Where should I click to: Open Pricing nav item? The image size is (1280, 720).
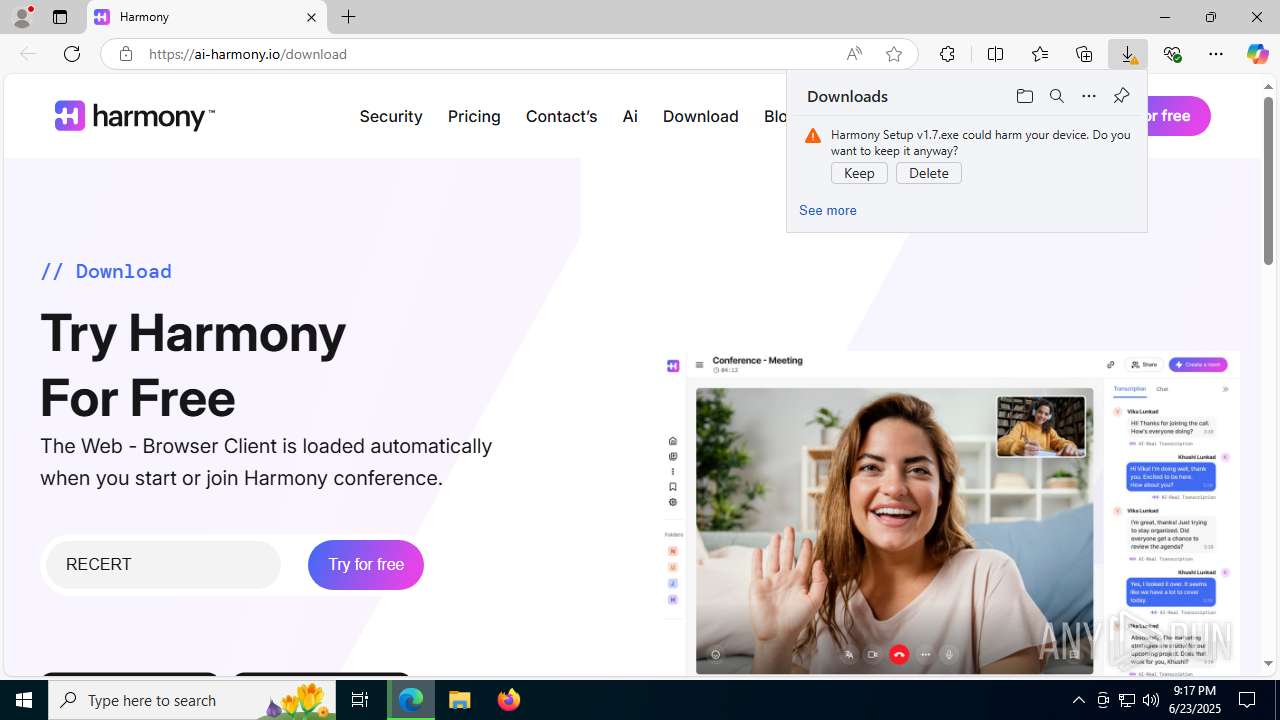coord(474,116)
